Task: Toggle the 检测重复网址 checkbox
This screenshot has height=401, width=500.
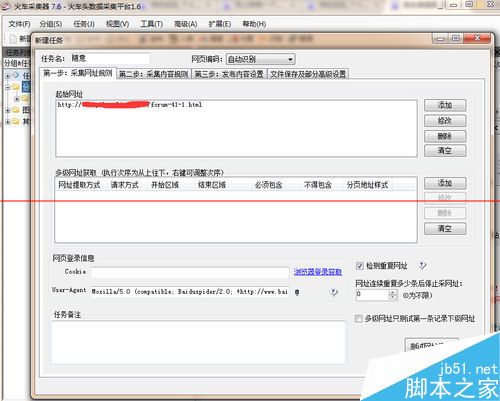Action: coord(360,266)
